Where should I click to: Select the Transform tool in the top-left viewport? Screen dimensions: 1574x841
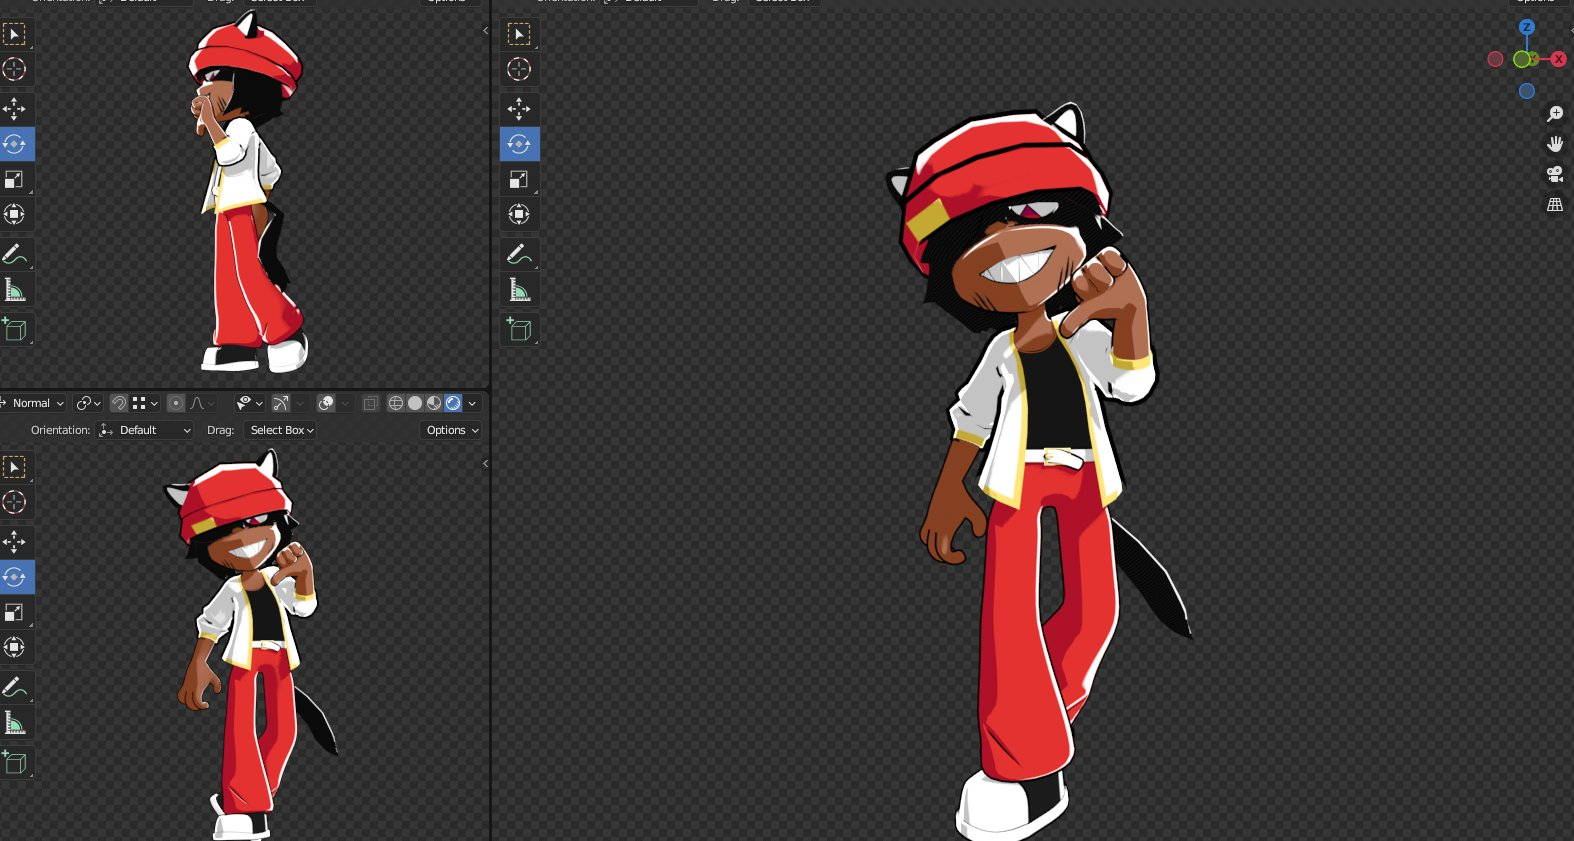tap(15, 214)
